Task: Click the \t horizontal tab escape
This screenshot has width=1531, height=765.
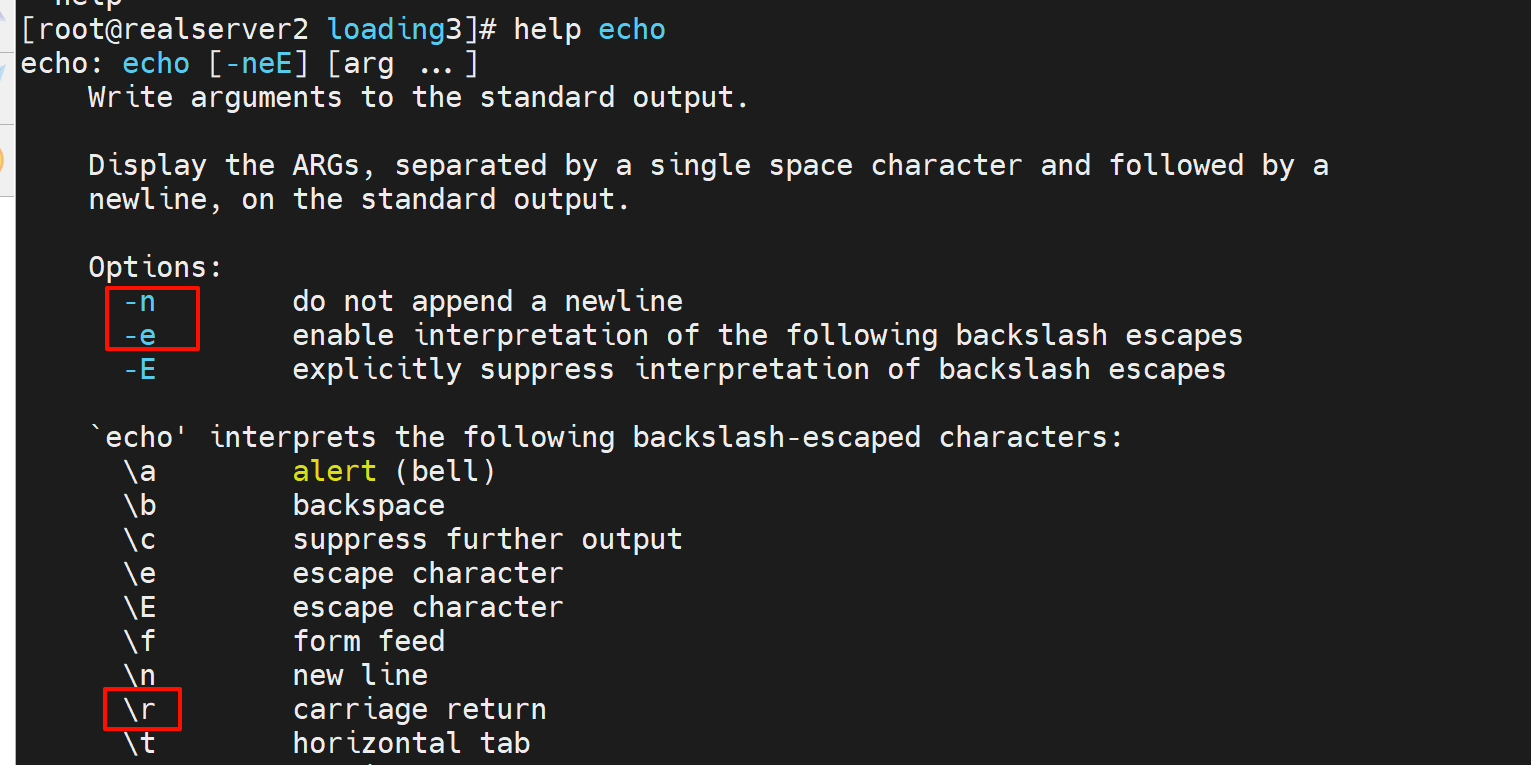Action: pyautogui.click(x=140, y=743)
